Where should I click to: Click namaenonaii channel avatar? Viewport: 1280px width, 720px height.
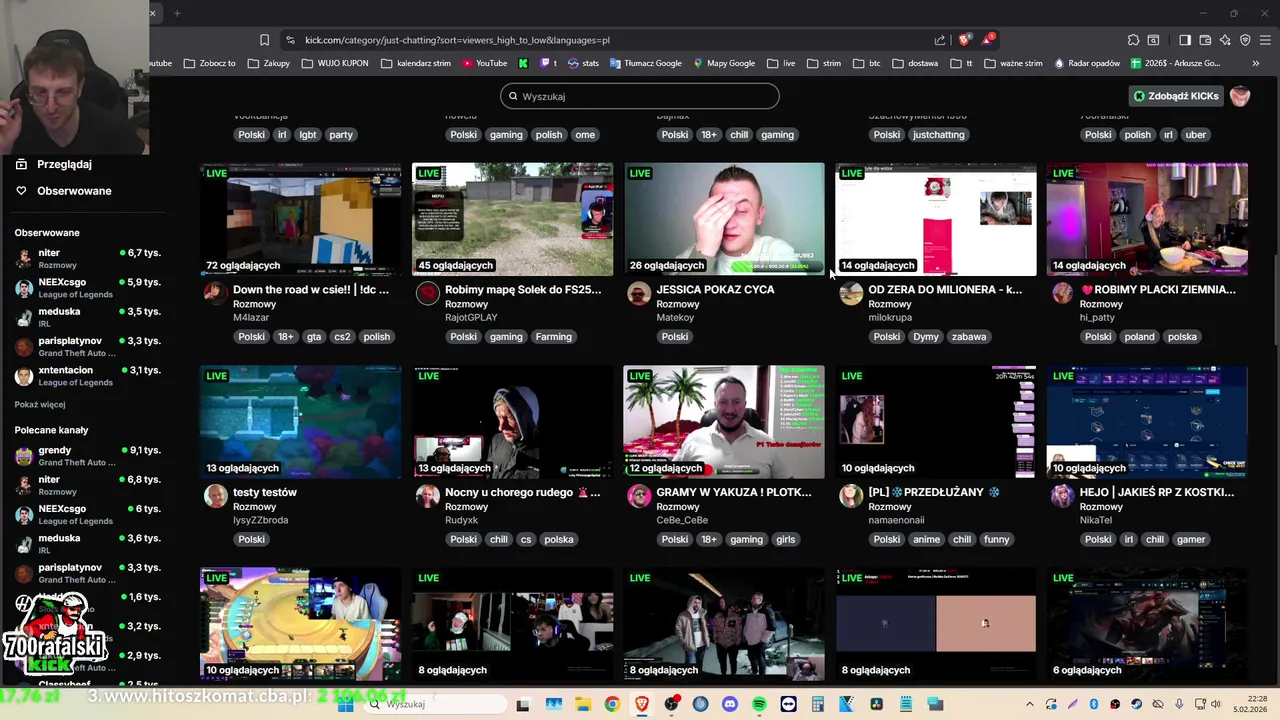pyautogui.click(x=851, y=496)
